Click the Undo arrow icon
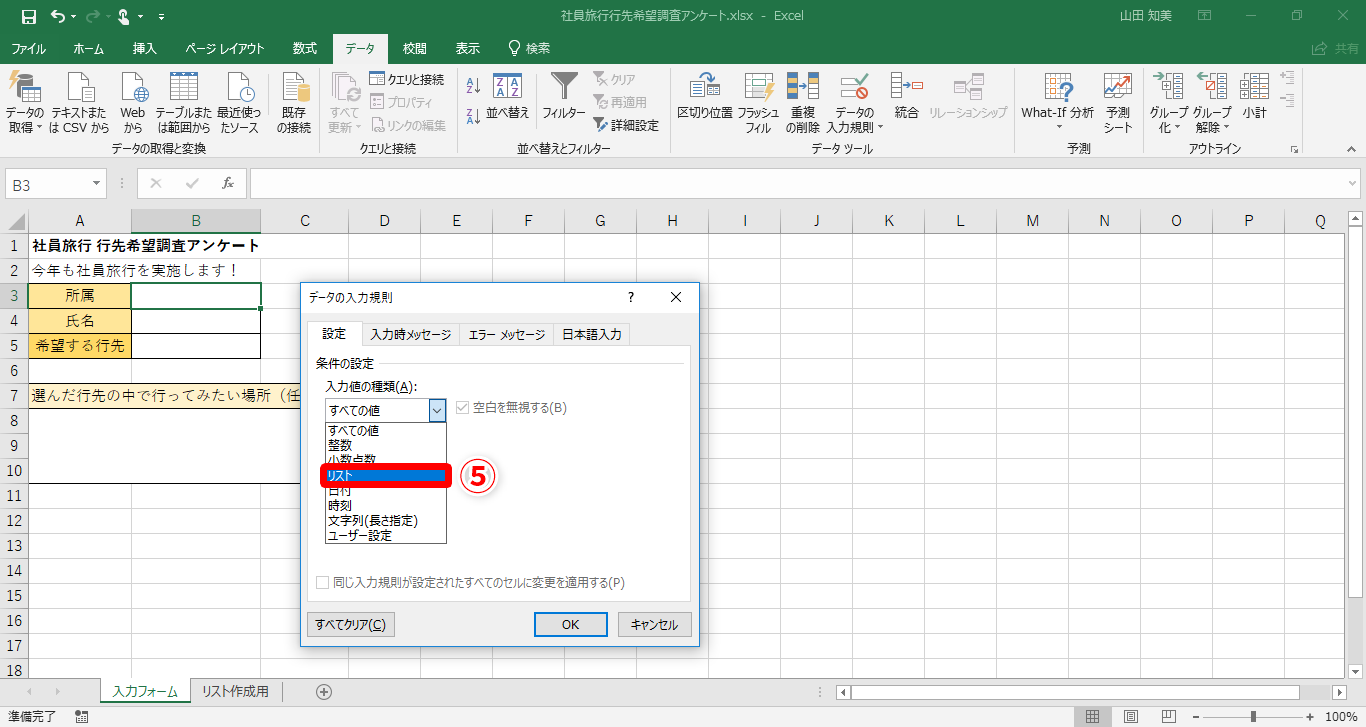Viewport: 1366px width, 727px height. pos(57,16)
